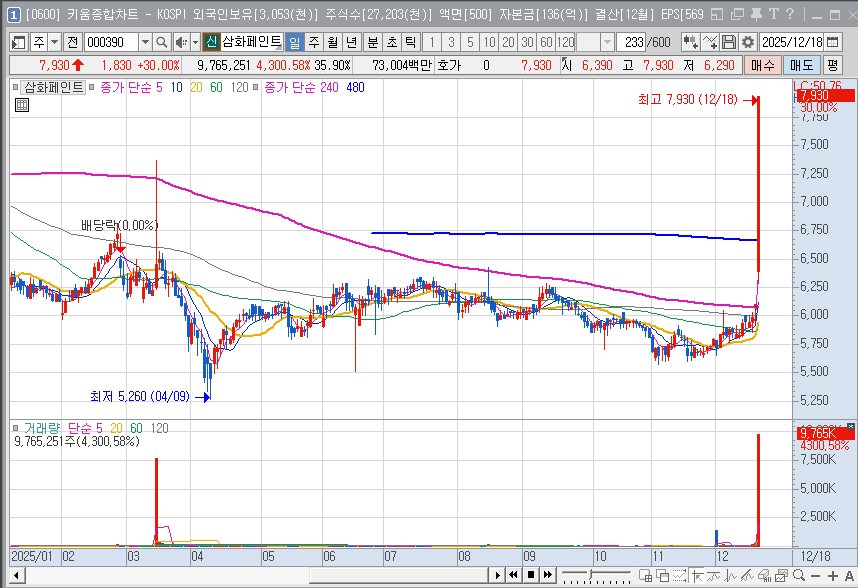This screenshot has width=858, height=588.
Task: Click the eraser drawing tool icon at bottom
Action: pos(764,575)
